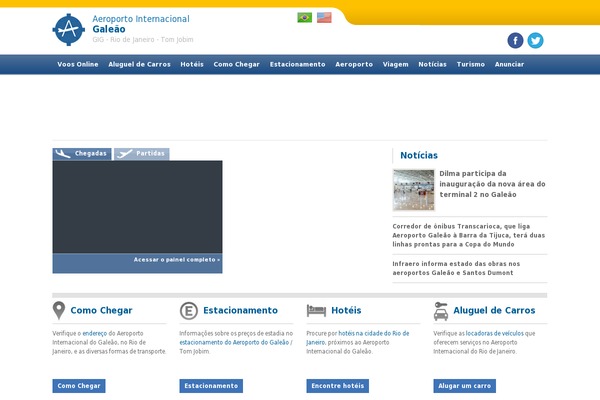
Task: Open the Facebook page icon
Action: point(515,40)
